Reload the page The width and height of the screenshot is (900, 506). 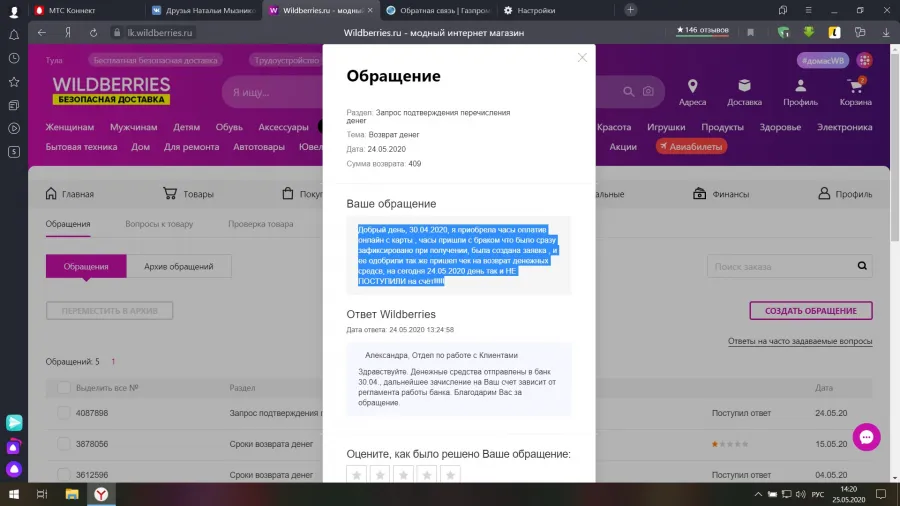click(93, 33)
